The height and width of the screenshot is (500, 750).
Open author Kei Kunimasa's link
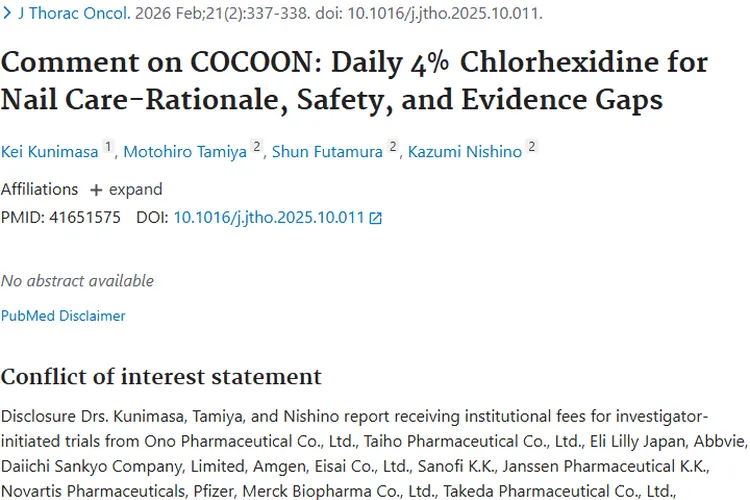tap(49, 152)
